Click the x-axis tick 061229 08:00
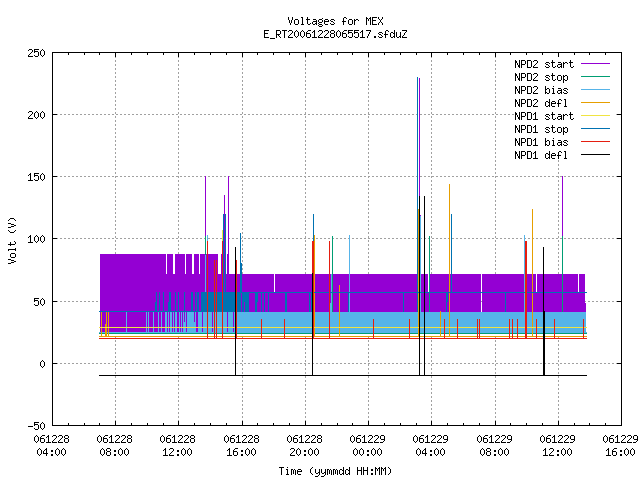Viewport: 640px width, 480px height. click(x=494, y=446)
